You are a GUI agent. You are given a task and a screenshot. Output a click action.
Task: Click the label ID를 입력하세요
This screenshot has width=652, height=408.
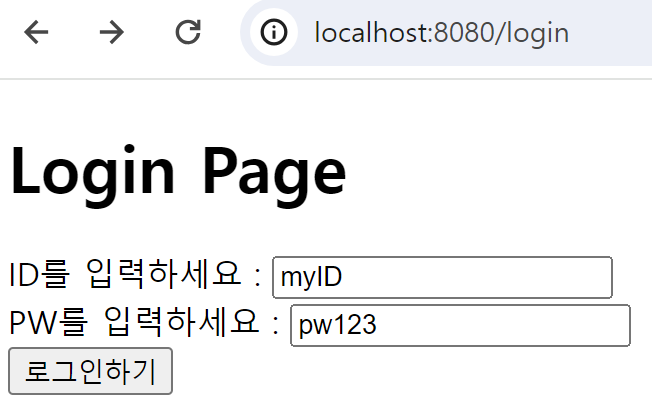tap(135, 274)
